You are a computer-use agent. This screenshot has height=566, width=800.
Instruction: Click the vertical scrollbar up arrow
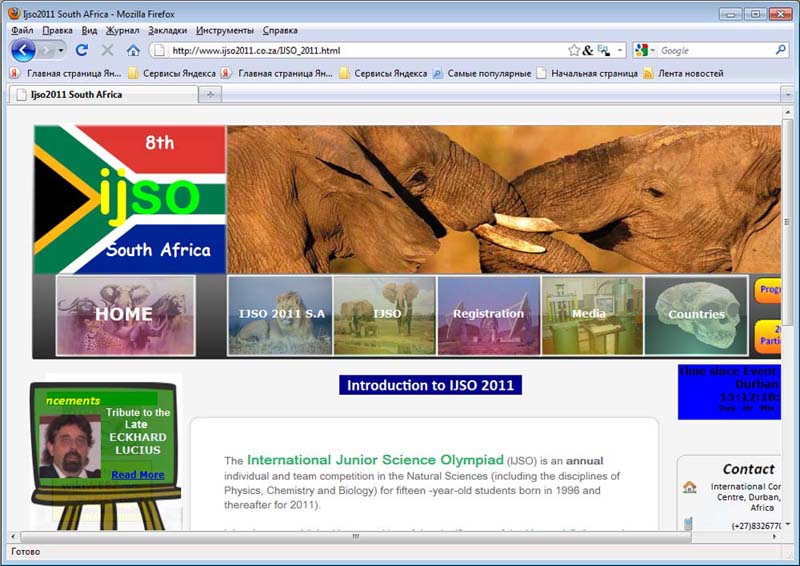pos(788,112)
